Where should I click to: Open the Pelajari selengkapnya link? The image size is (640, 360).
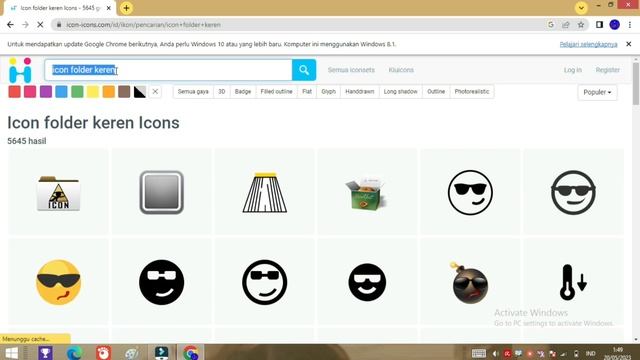588,44
